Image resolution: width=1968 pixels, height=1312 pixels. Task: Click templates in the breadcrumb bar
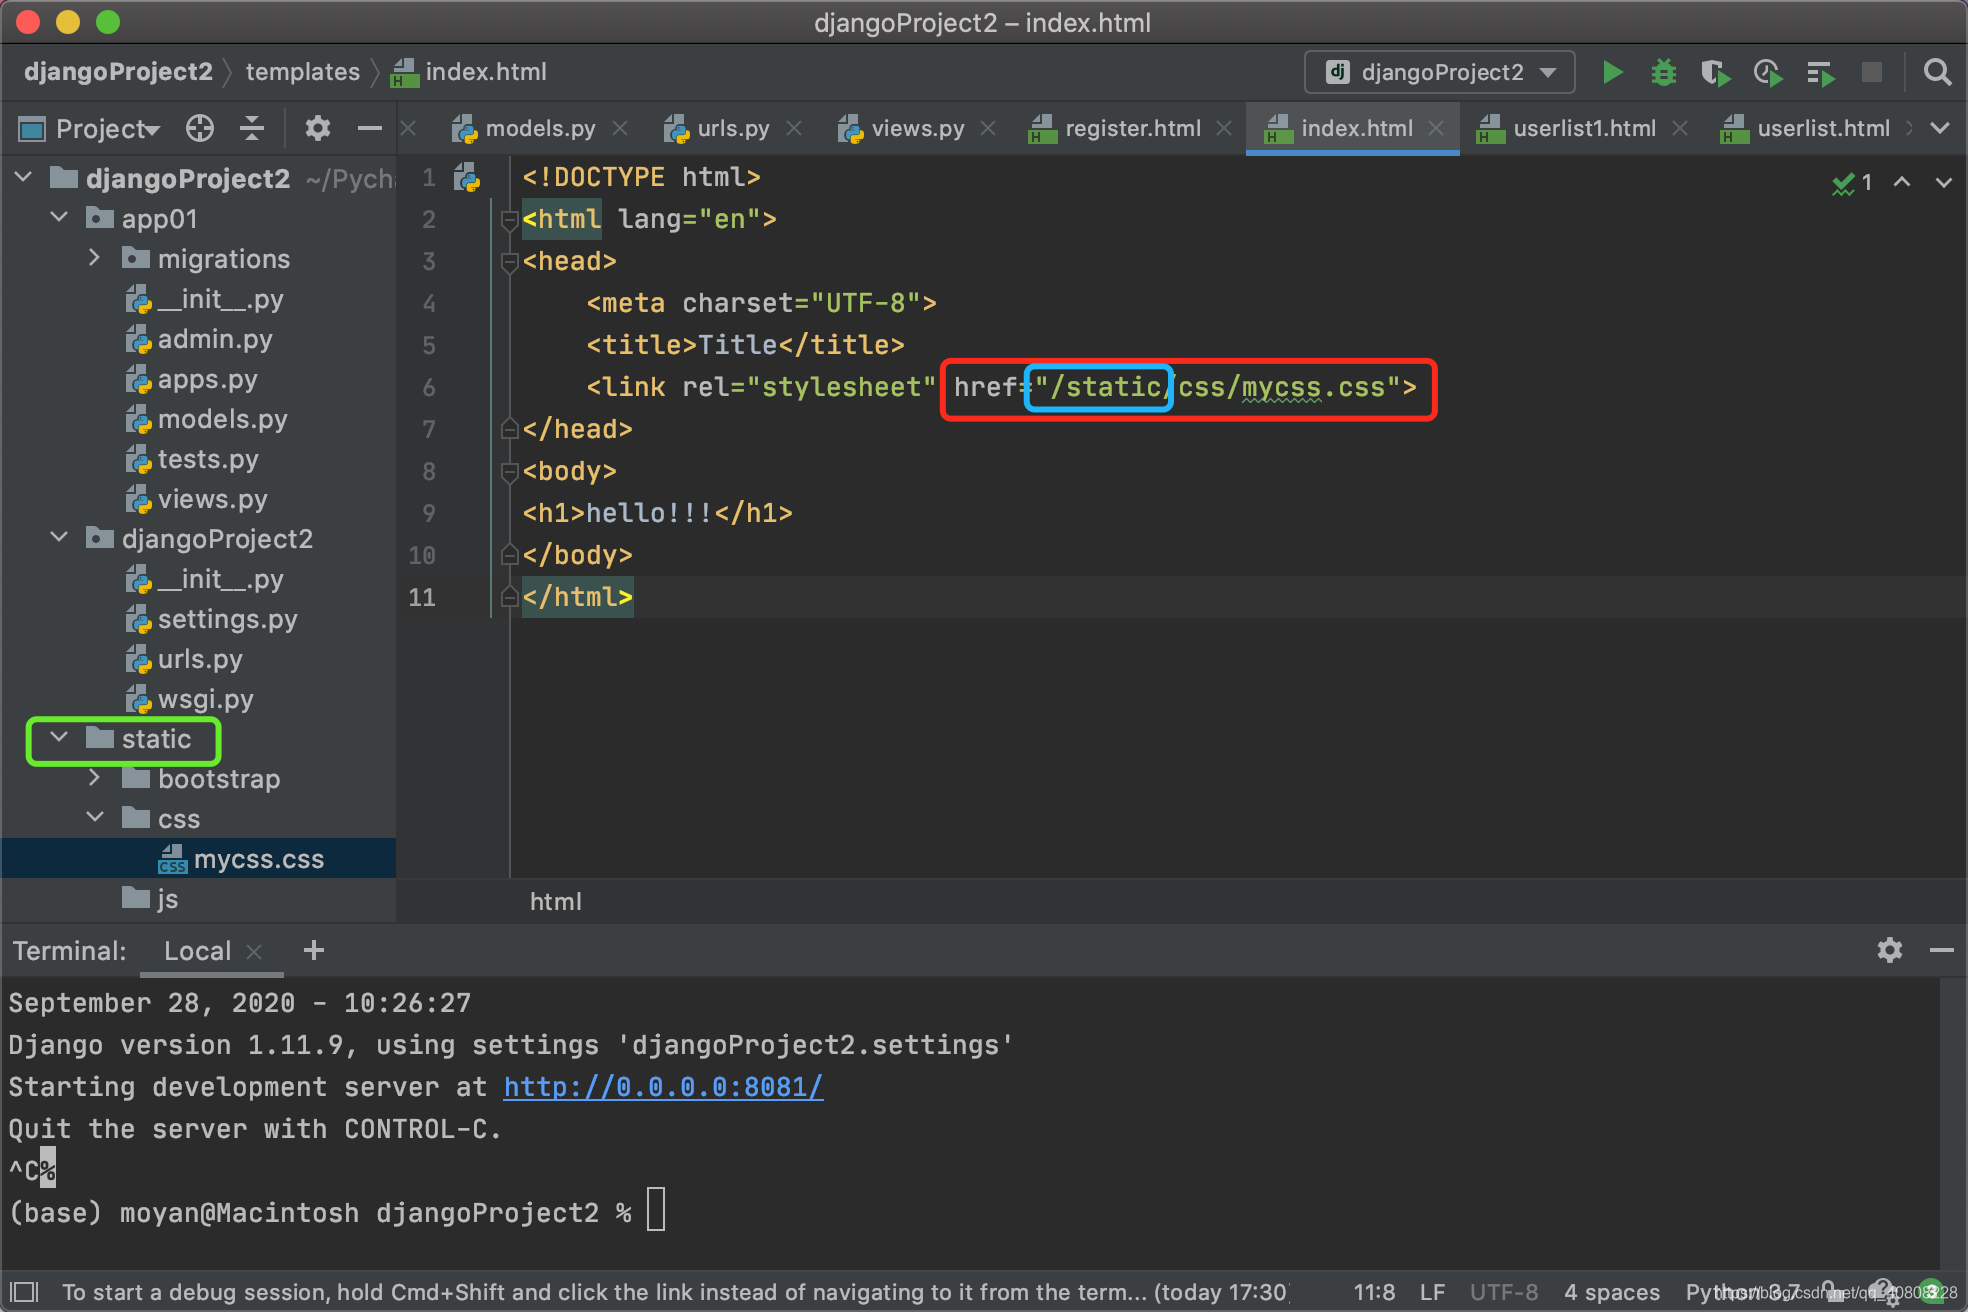pyautogui.click(x=303, y=72)
